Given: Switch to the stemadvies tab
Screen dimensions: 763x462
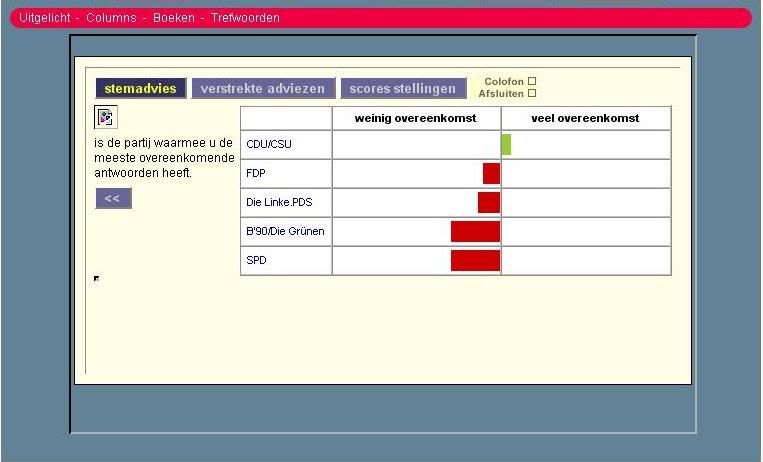Looking at the screenshot, I should click(141, 88).
